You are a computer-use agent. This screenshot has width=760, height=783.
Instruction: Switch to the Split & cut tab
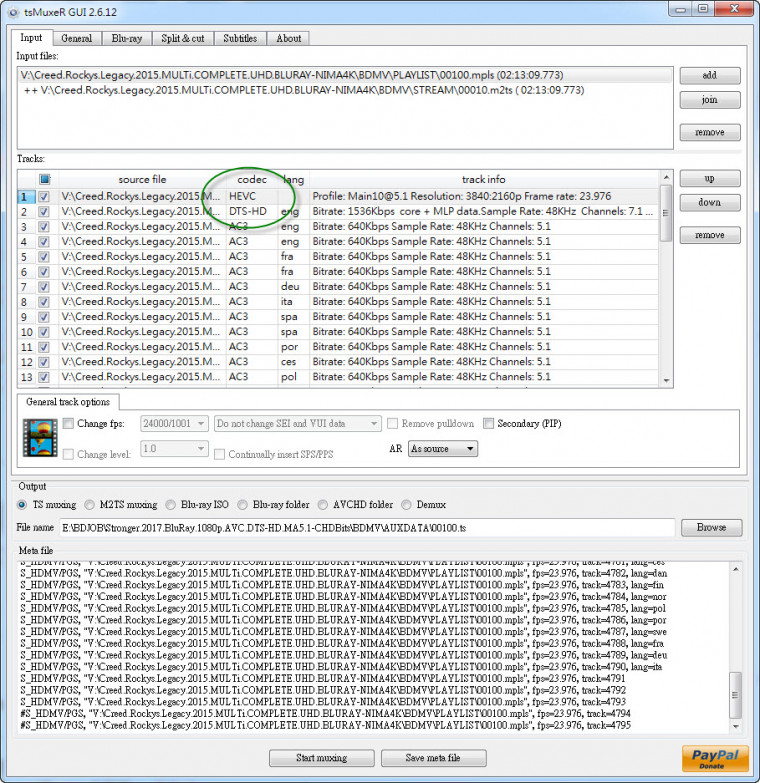(x=183, y=38)
